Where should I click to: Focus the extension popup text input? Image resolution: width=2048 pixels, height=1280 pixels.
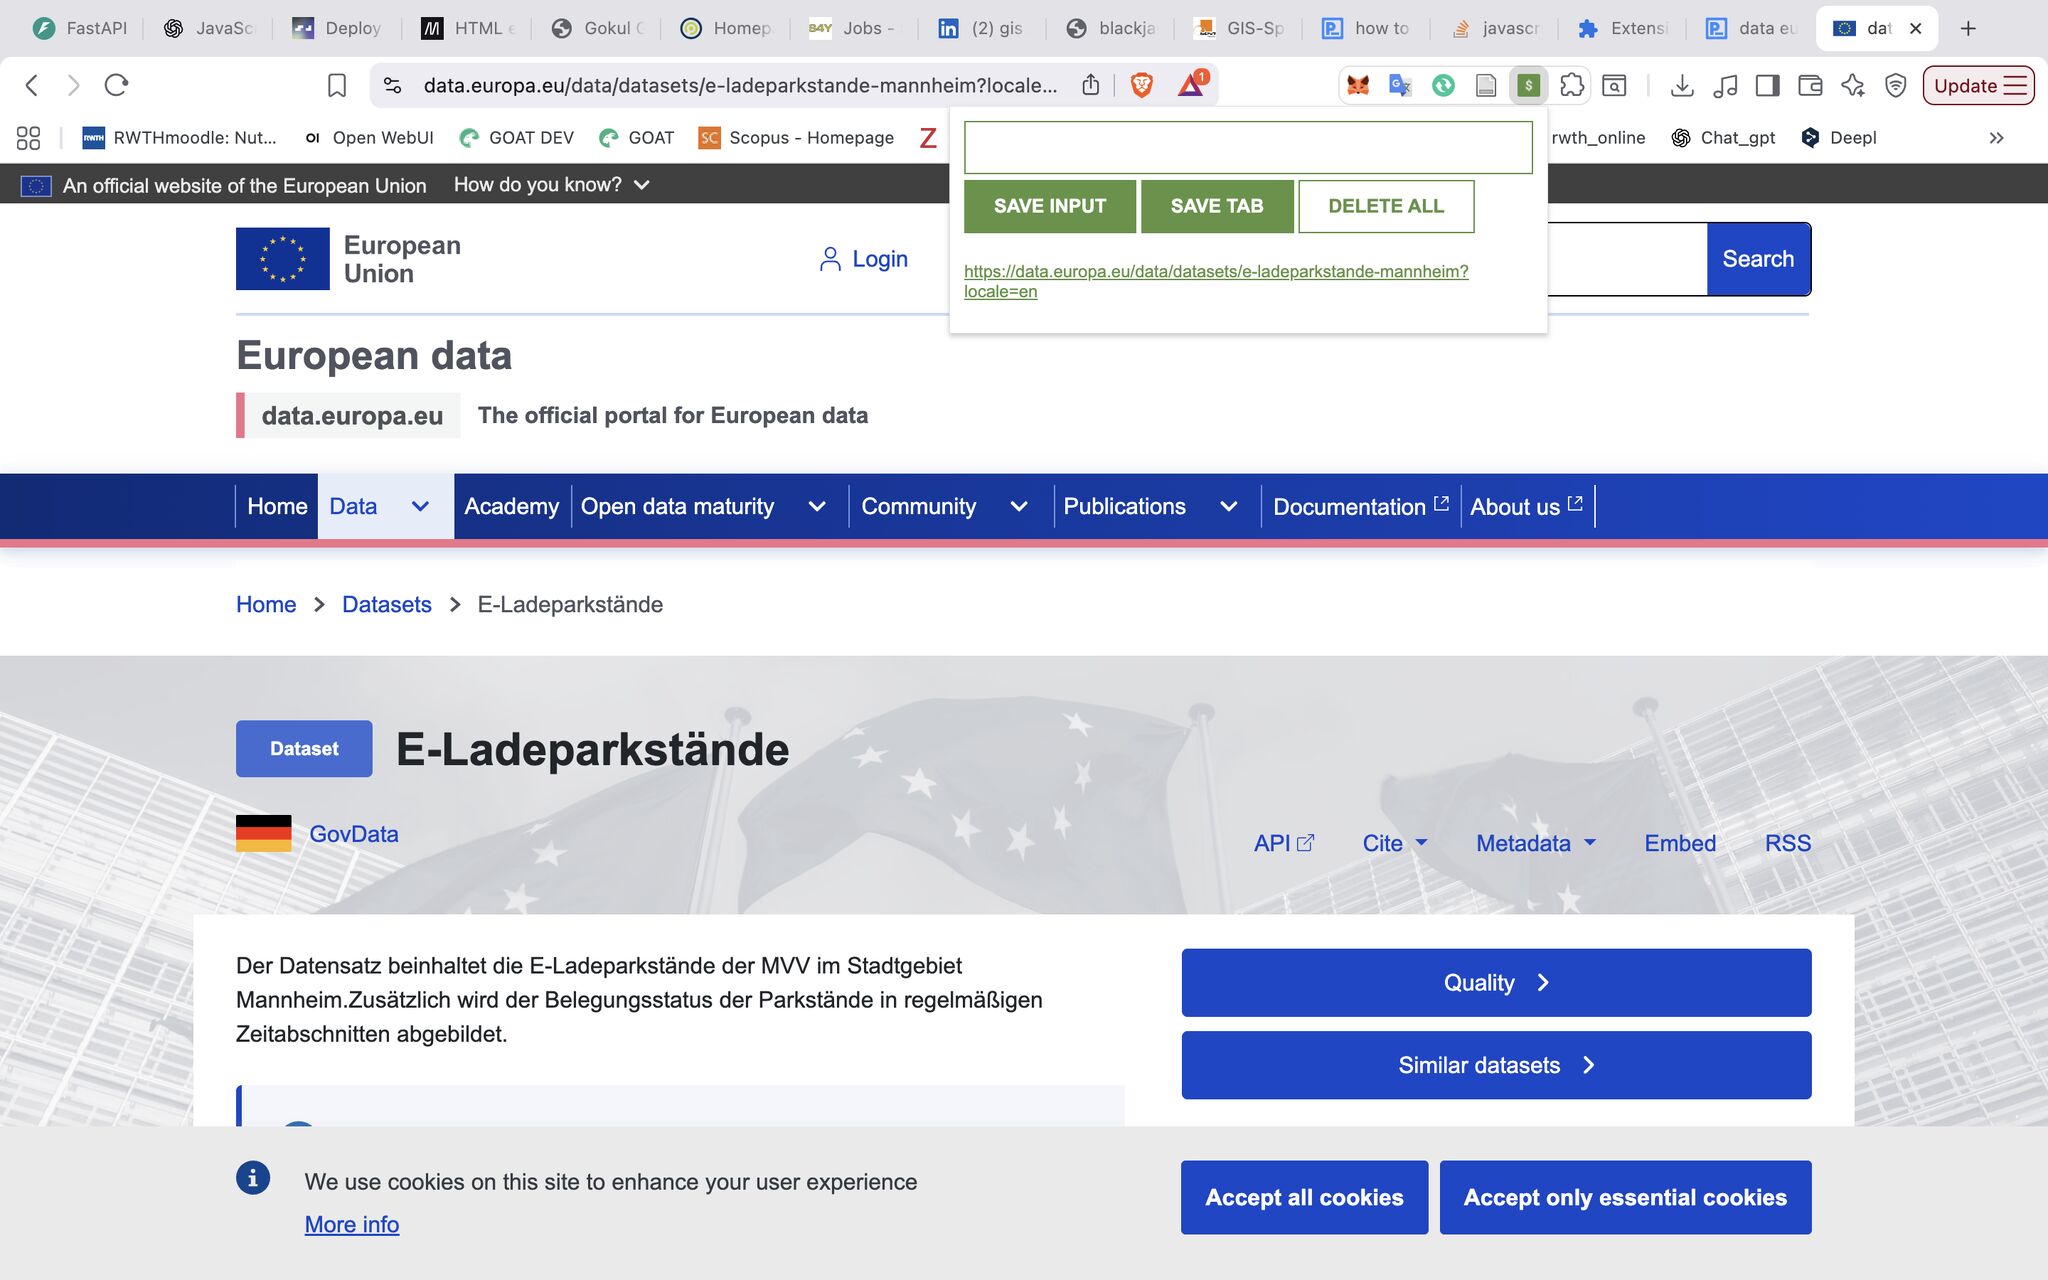click(x=1248, y=147)
